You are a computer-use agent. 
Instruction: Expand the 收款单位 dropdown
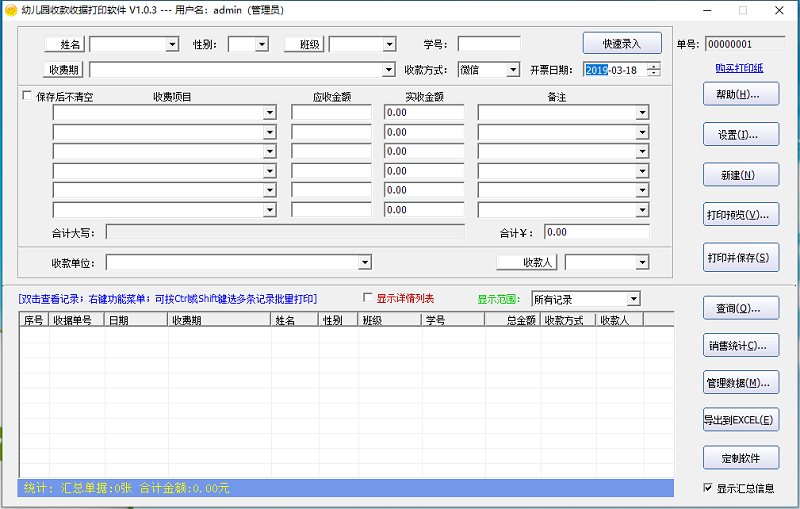[x=365, y=262]
